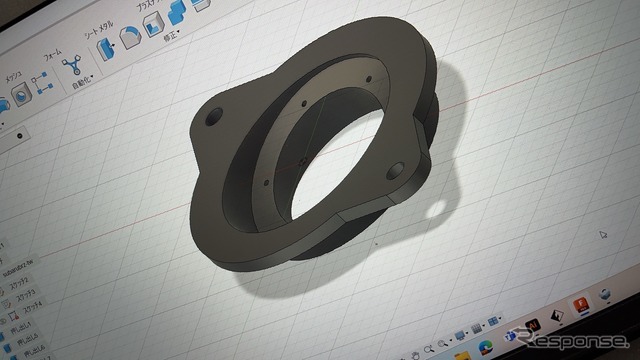Activate the Pan hand tool
The image size is (640, 360).
(x=415, y=355)
